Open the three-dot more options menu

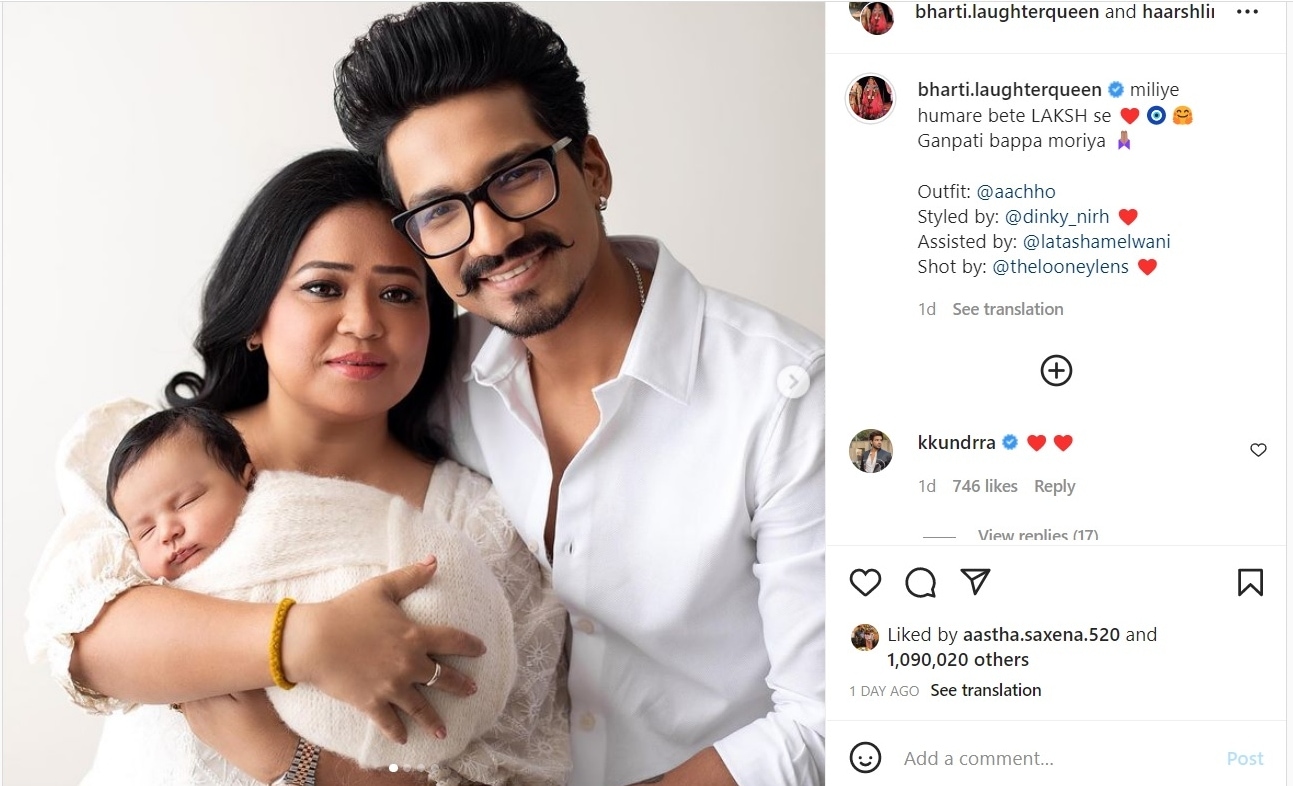(1247, 12)
